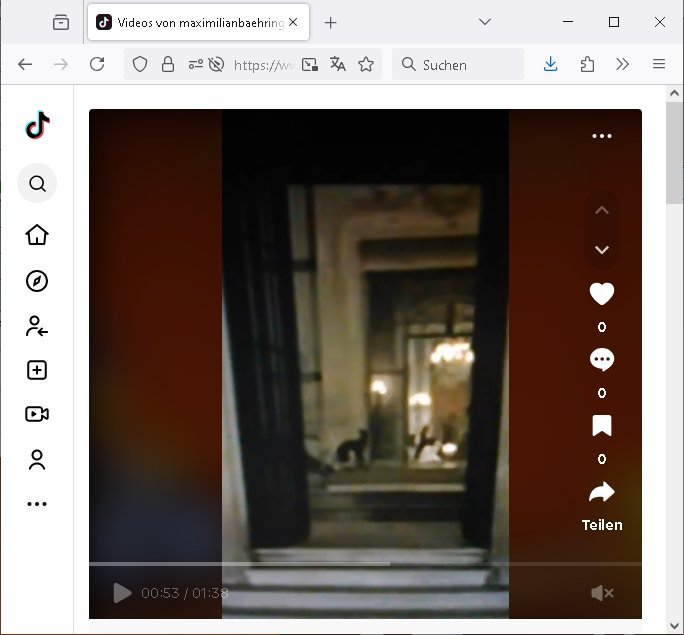684x635 pixels.
Task: Open a new tab with plus
Action: 331,23
